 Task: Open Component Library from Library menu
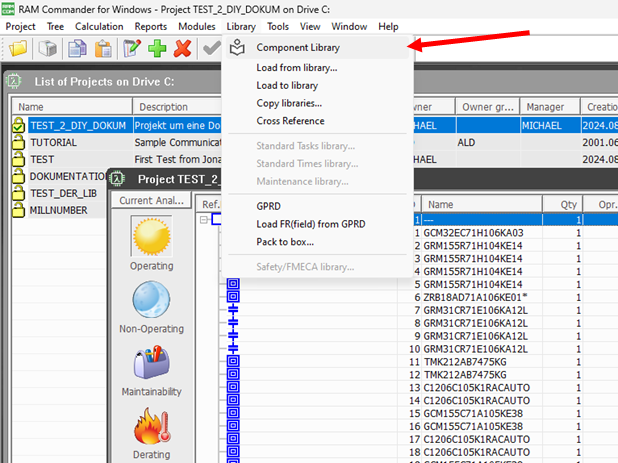point(298,47)
